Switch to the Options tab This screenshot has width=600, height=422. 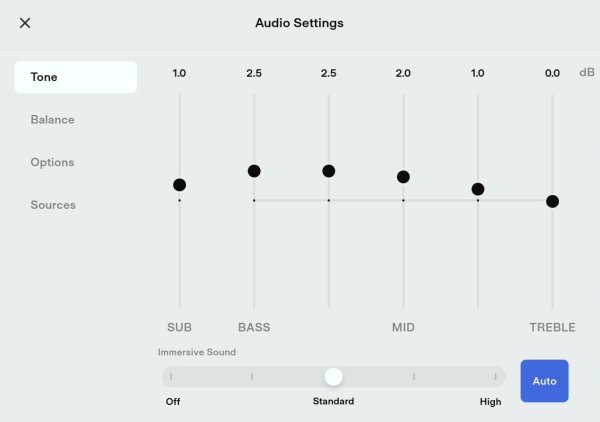(52, 162)
